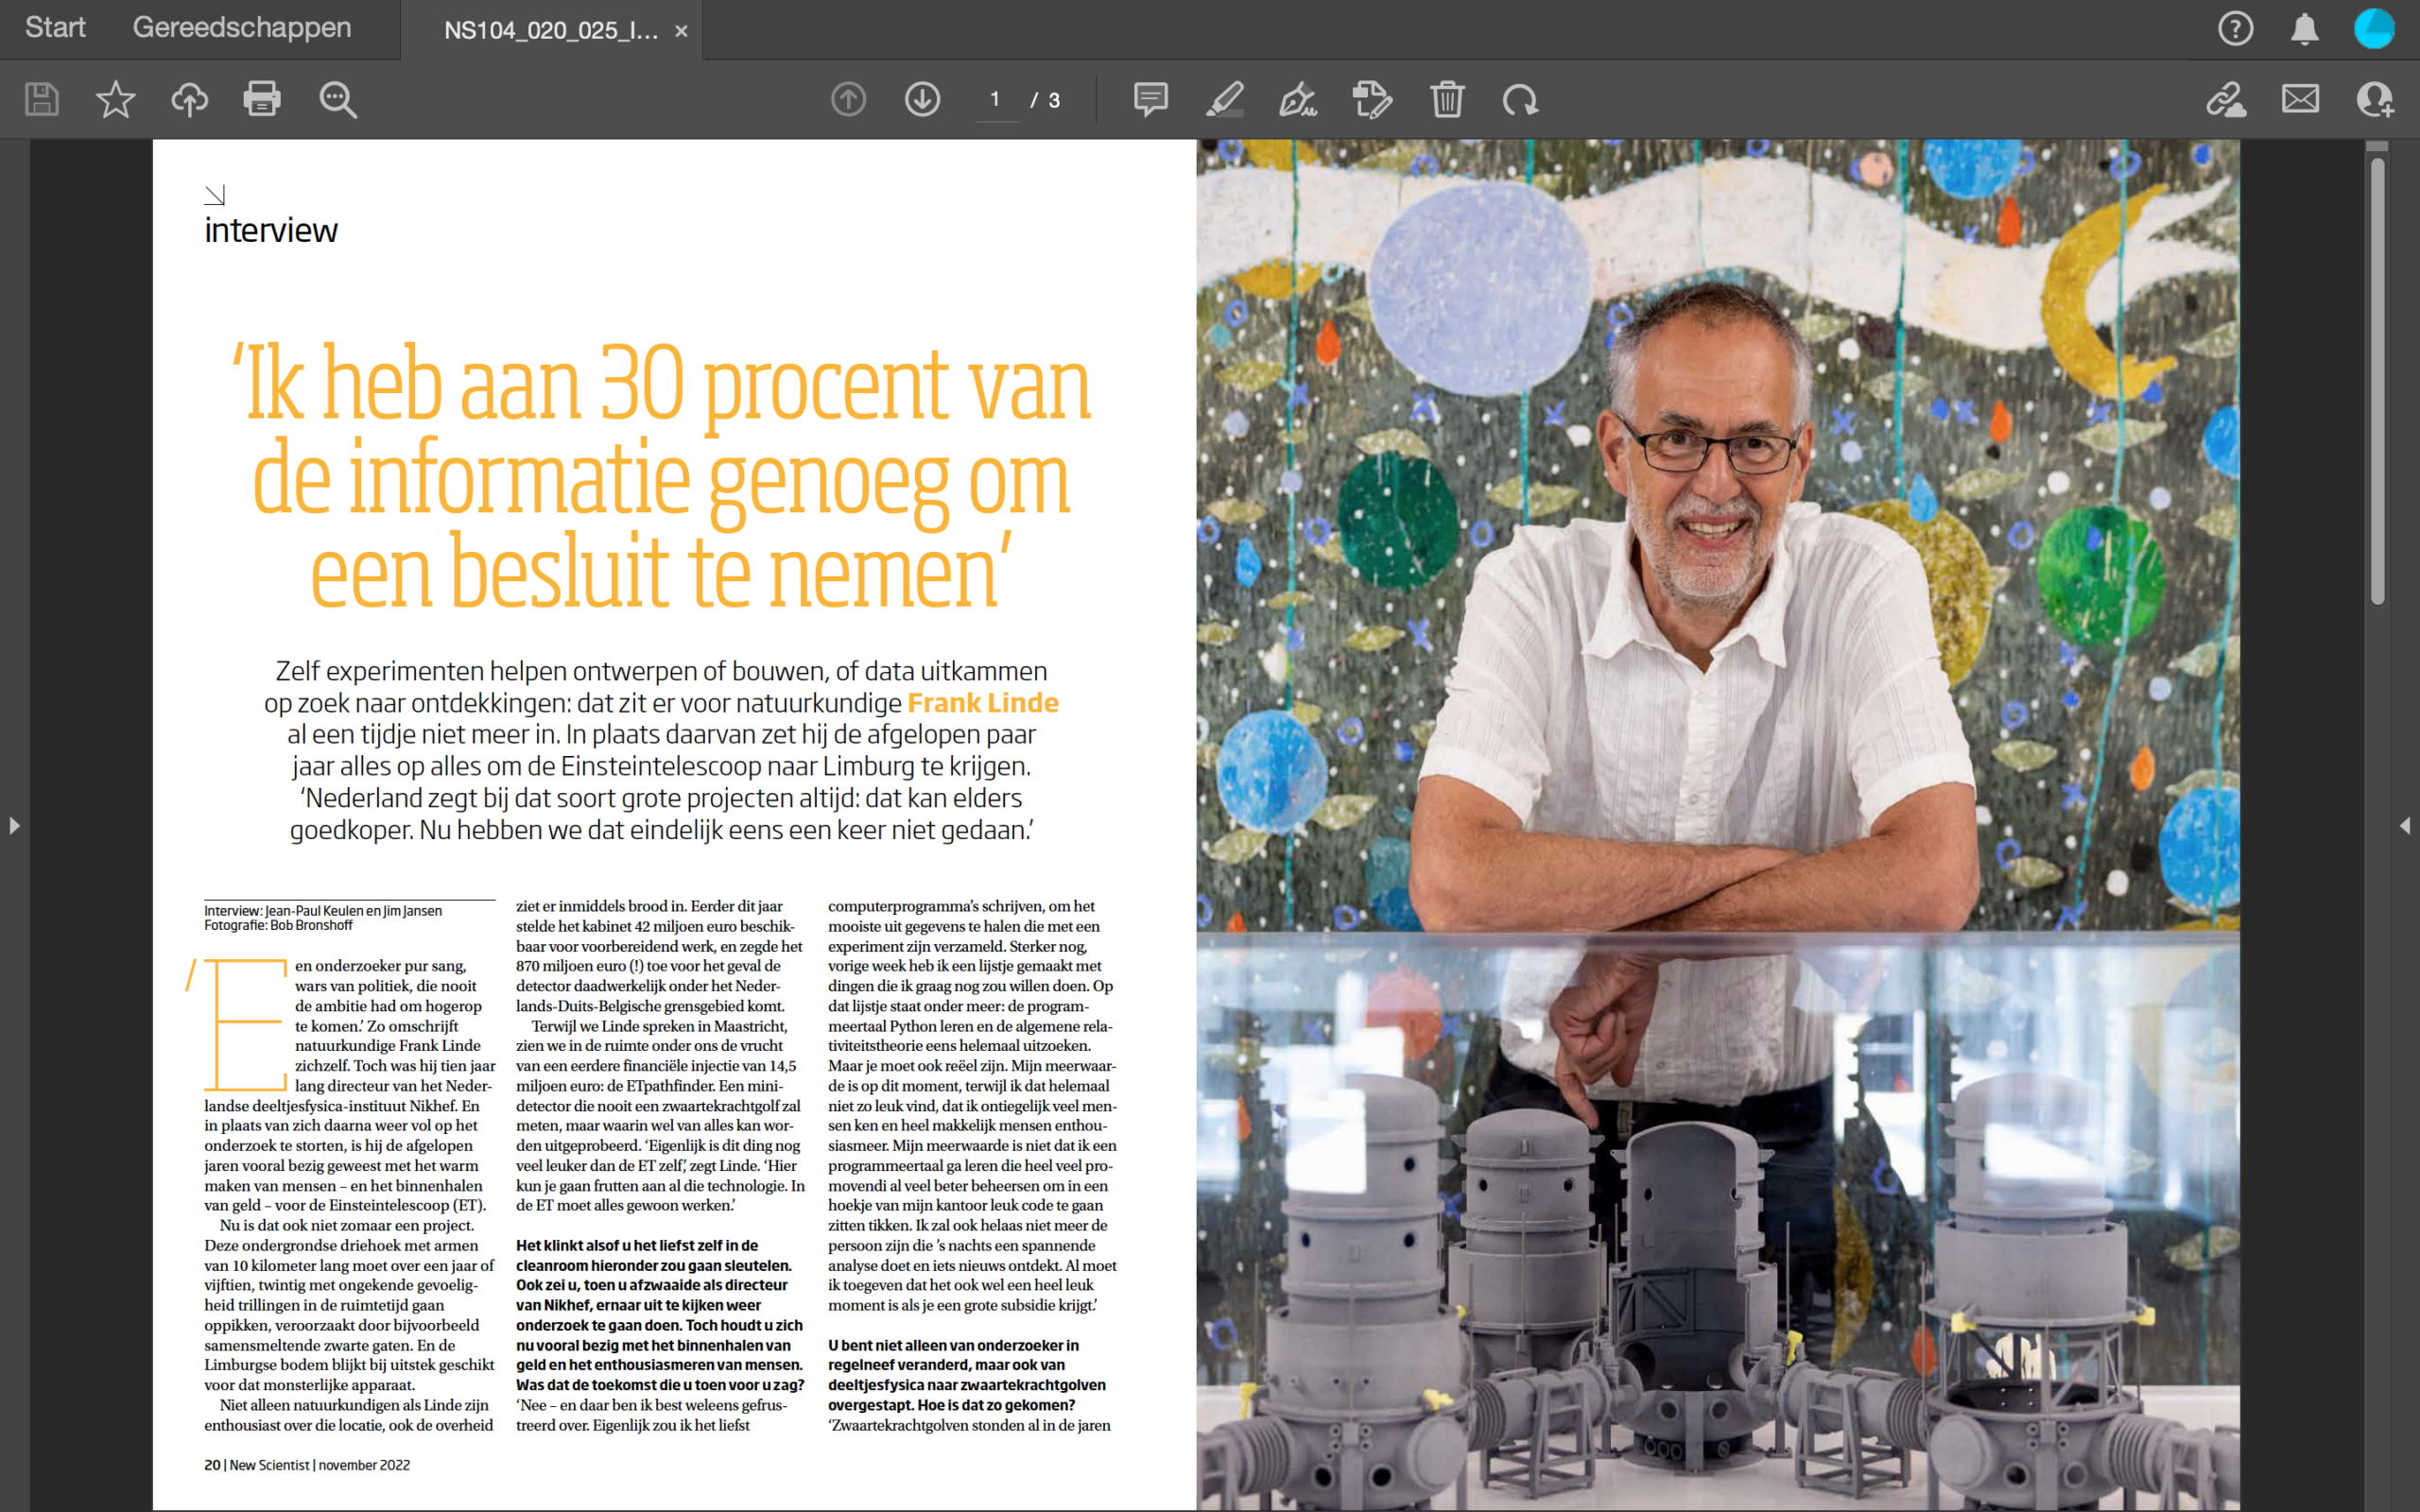Go to previous page arrow
The width and height of the screenshot is (2420, 1512).
(848, 99)
